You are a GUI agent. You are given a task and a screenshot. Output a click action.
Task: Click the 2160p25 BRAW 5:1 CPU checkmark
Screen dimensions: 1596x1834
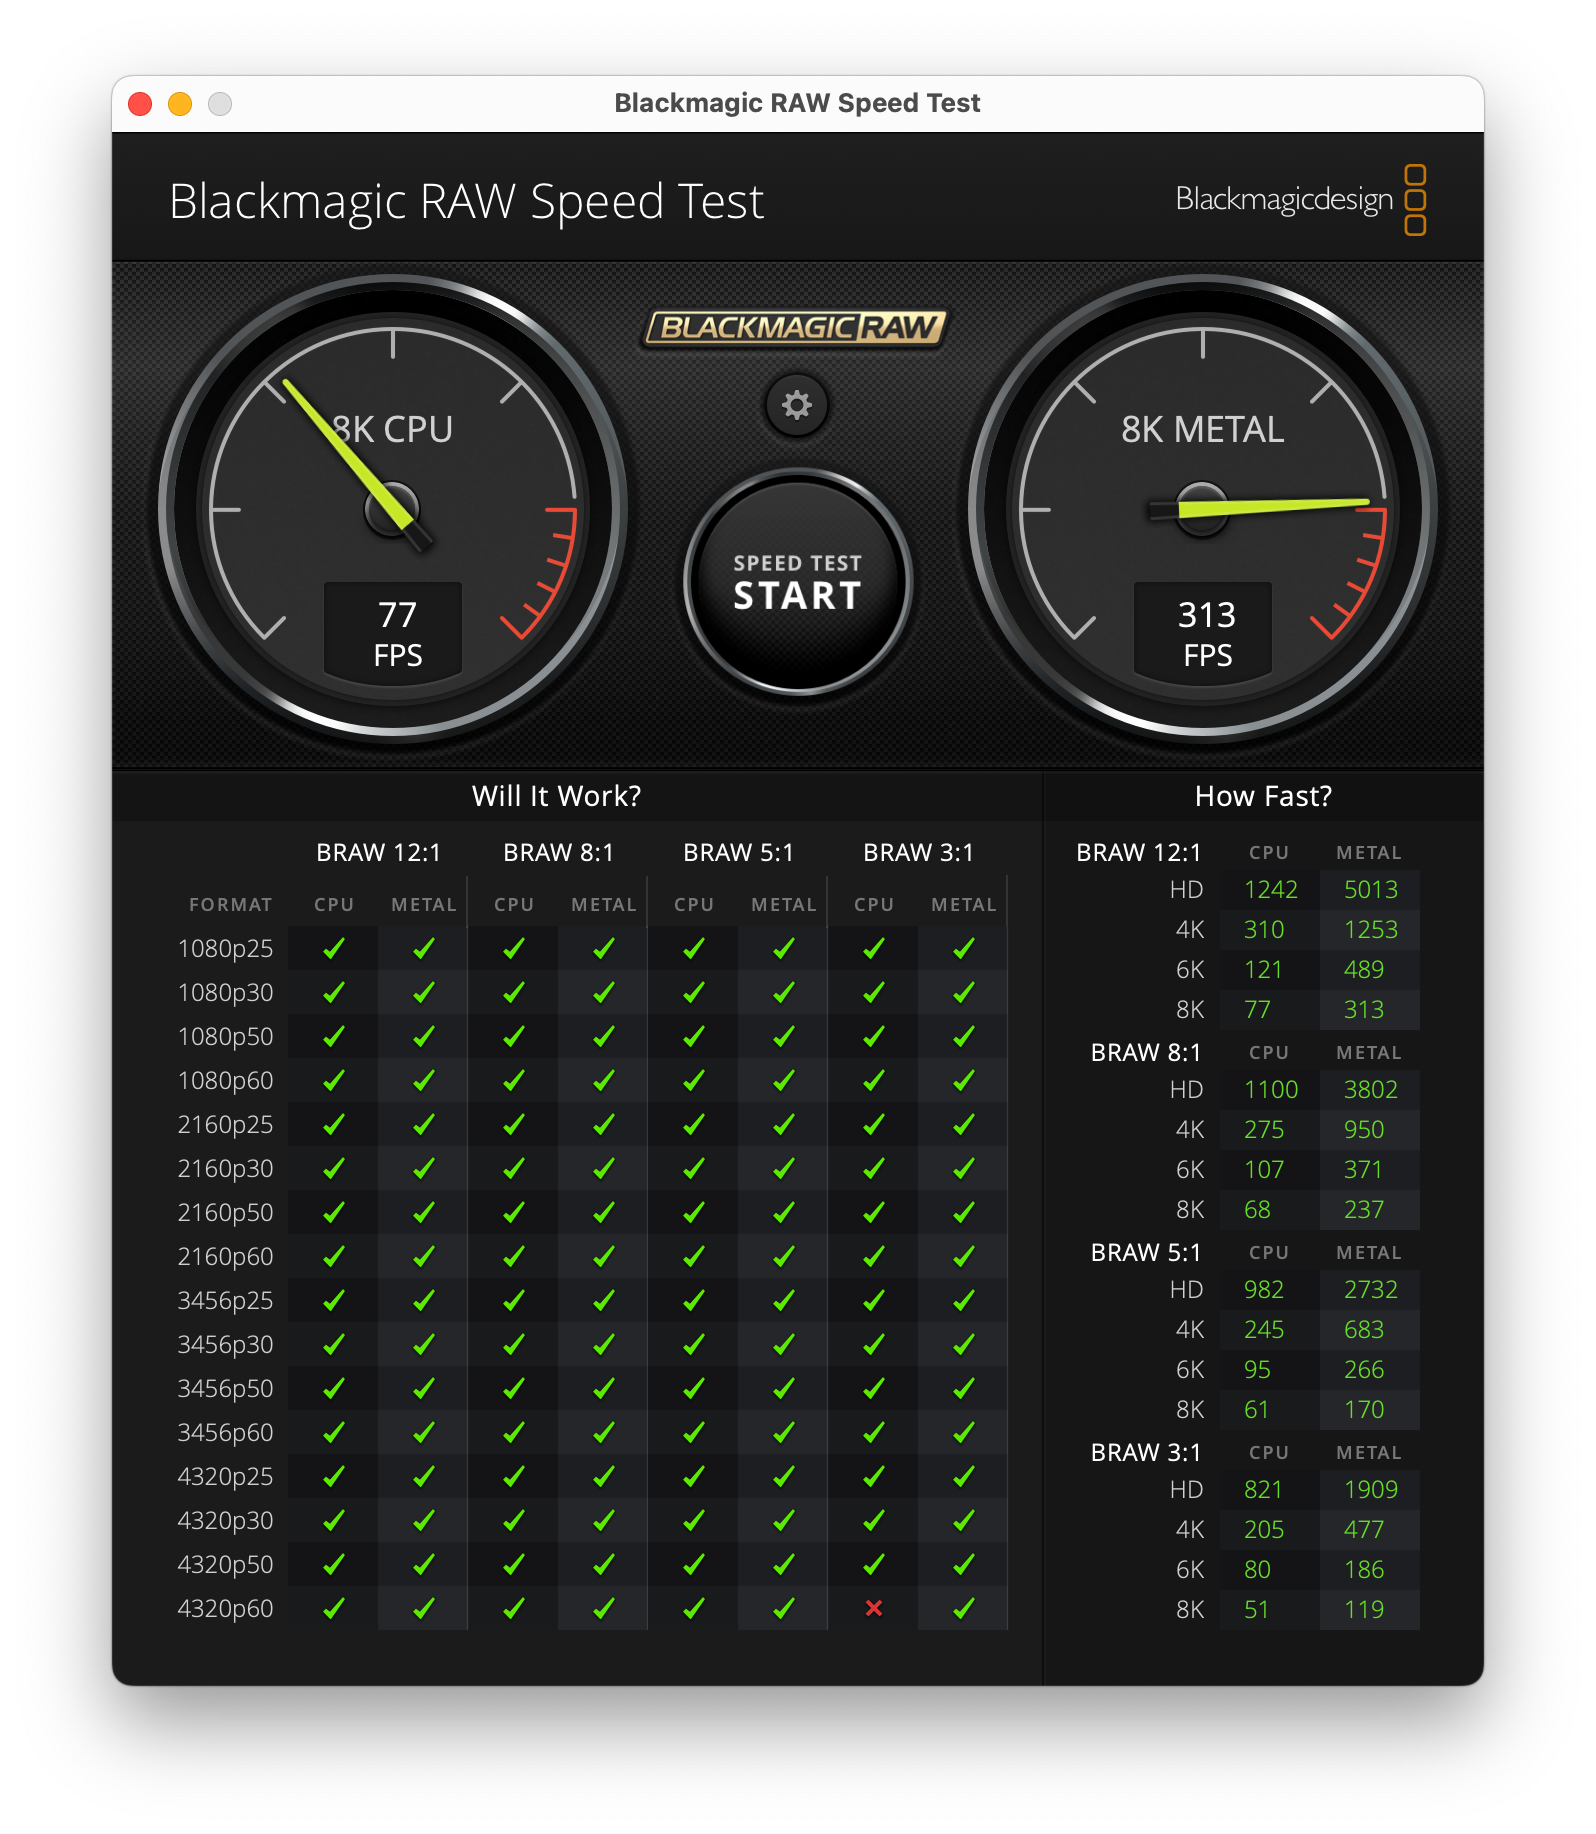point(694,1124)
